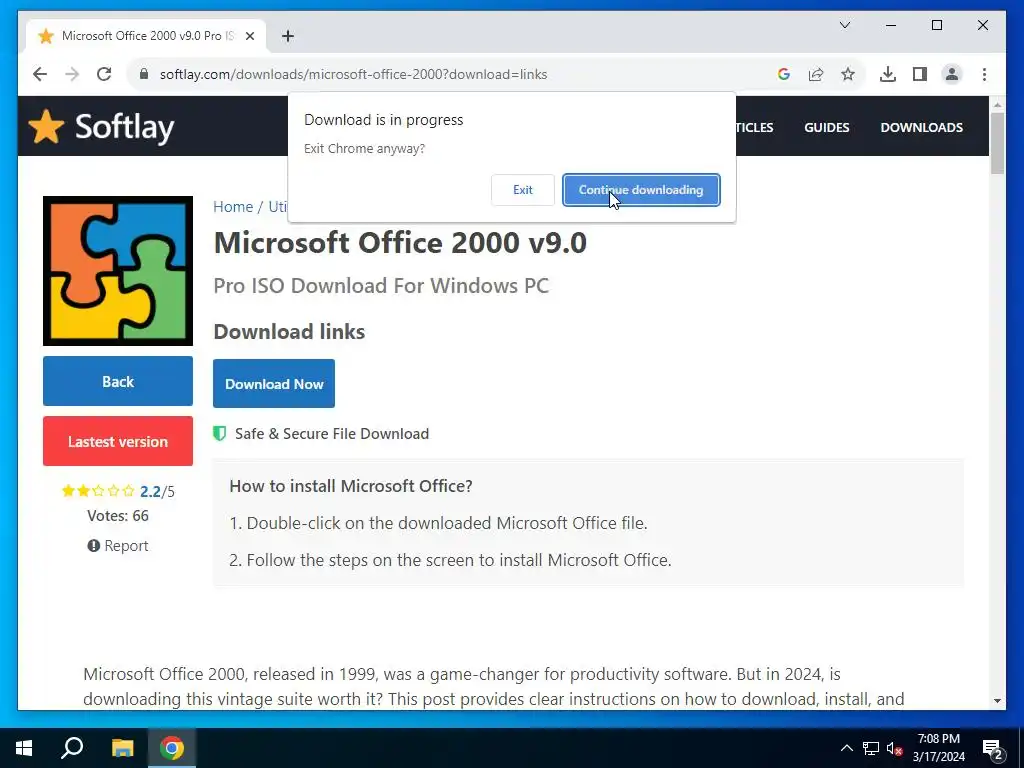Click the Microsoft Office puzzle logo image
Image resolution: width=1024 pixels, height=768 pixels.
118,270
